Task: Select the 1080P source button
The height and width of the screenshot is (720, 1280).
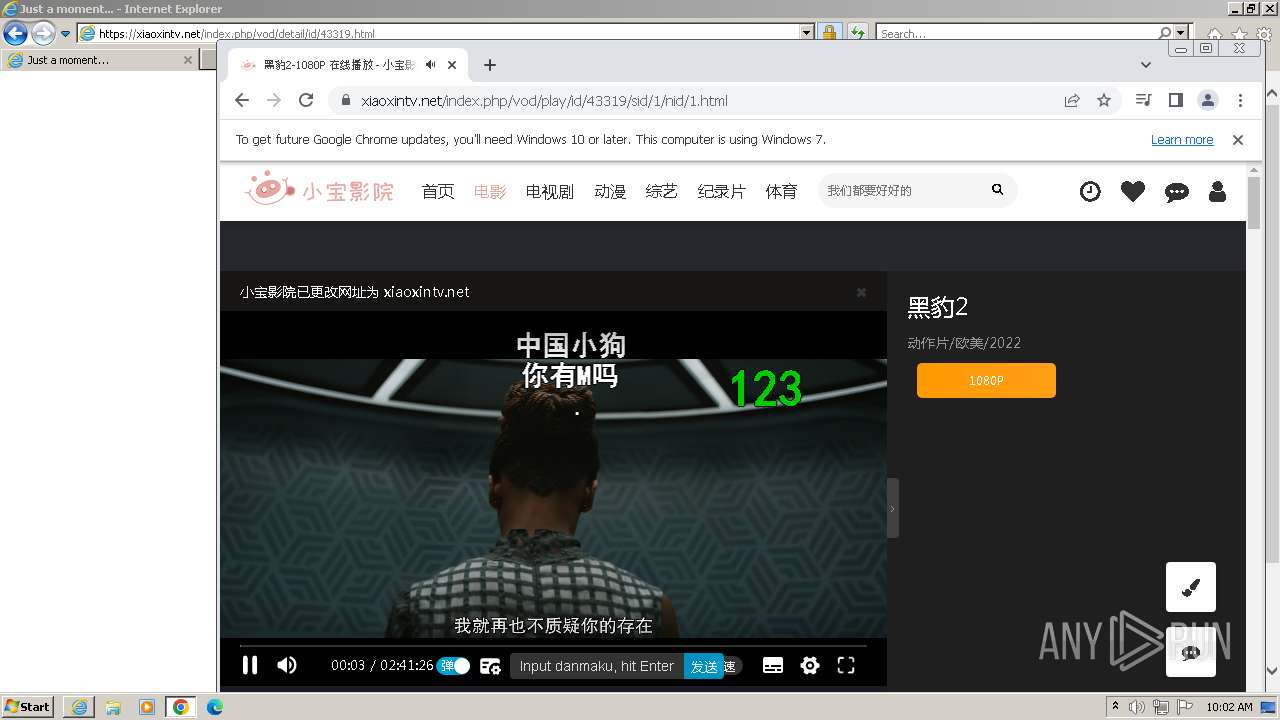Action: pos(986,381)
